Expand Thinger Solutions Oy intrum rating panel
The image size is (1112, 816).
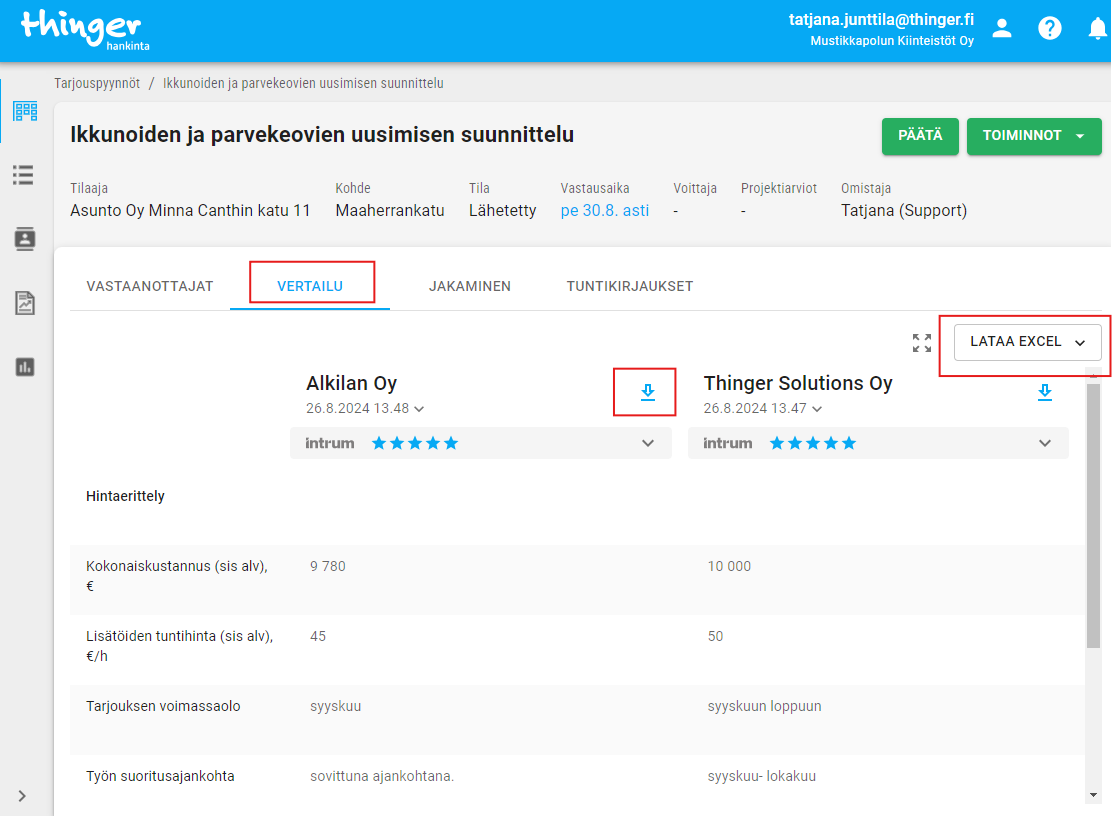(x=1045, y=443)
